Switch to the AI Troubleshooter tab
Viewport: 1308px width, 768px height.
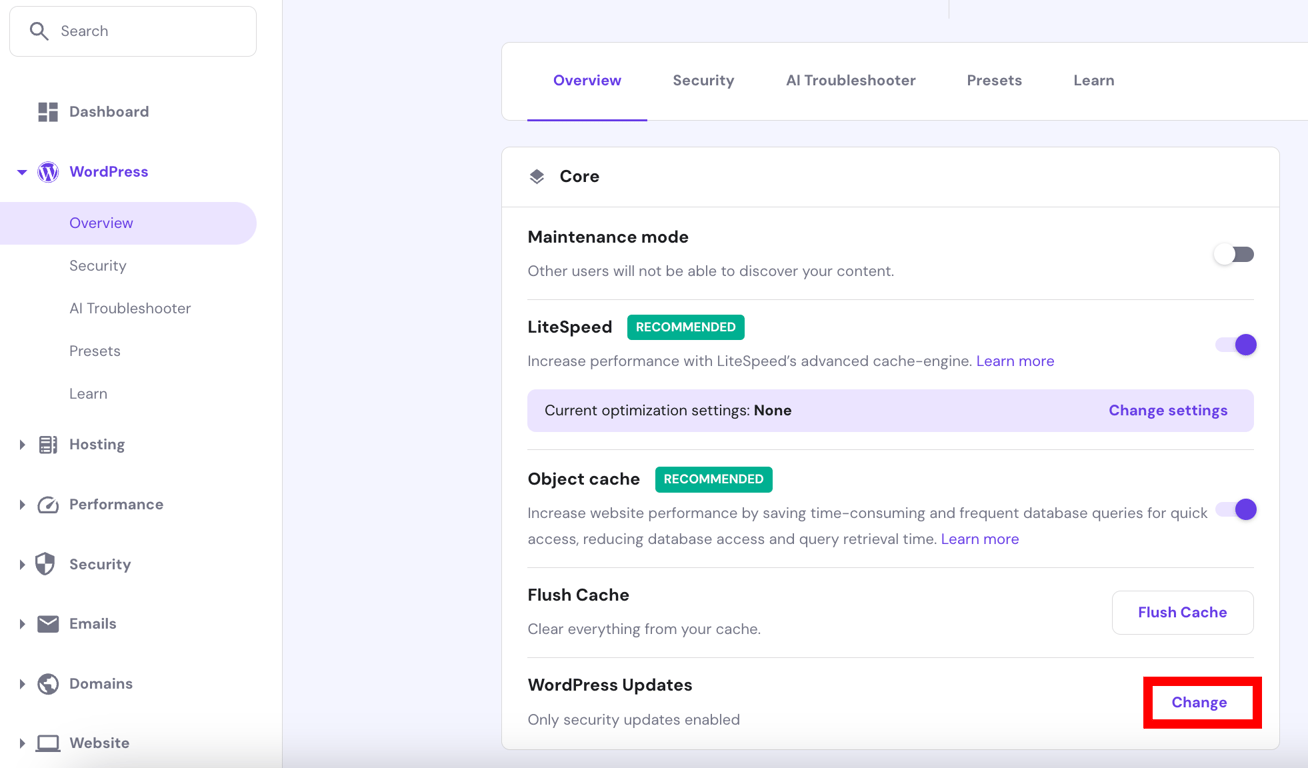(851, 80)
